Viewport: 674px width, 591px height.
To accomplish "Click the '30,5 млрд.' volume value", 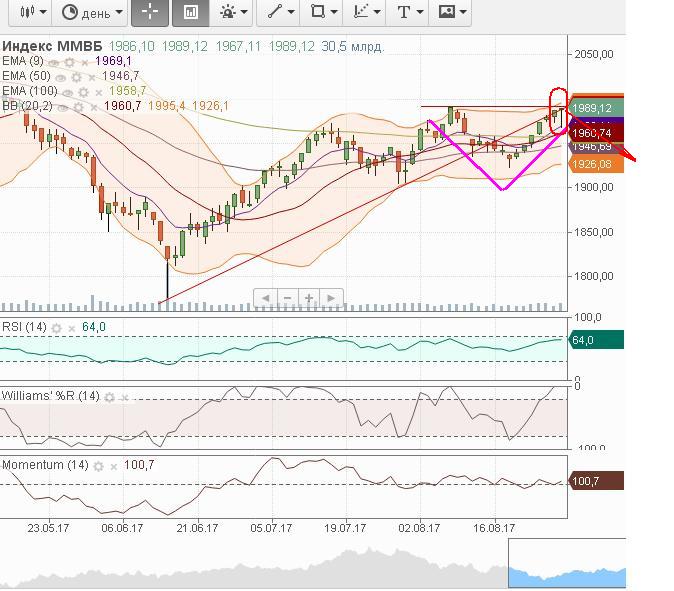I will pos(352,46).
